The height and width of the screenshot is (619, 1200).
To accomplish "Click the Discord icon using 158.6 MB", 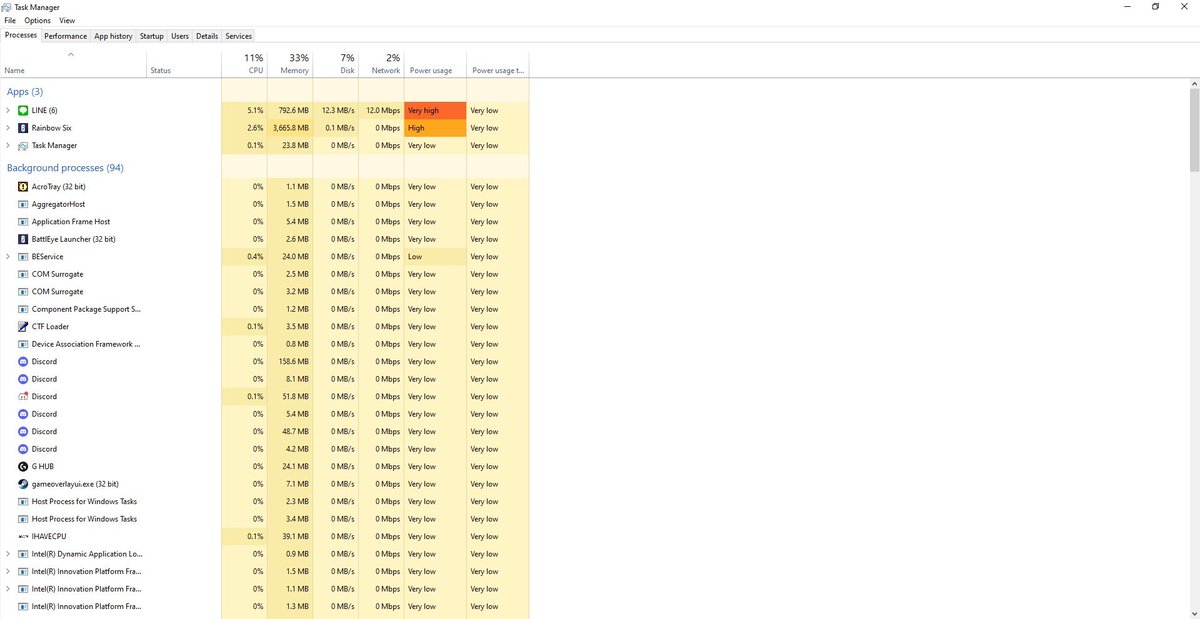I will point(23,362).
